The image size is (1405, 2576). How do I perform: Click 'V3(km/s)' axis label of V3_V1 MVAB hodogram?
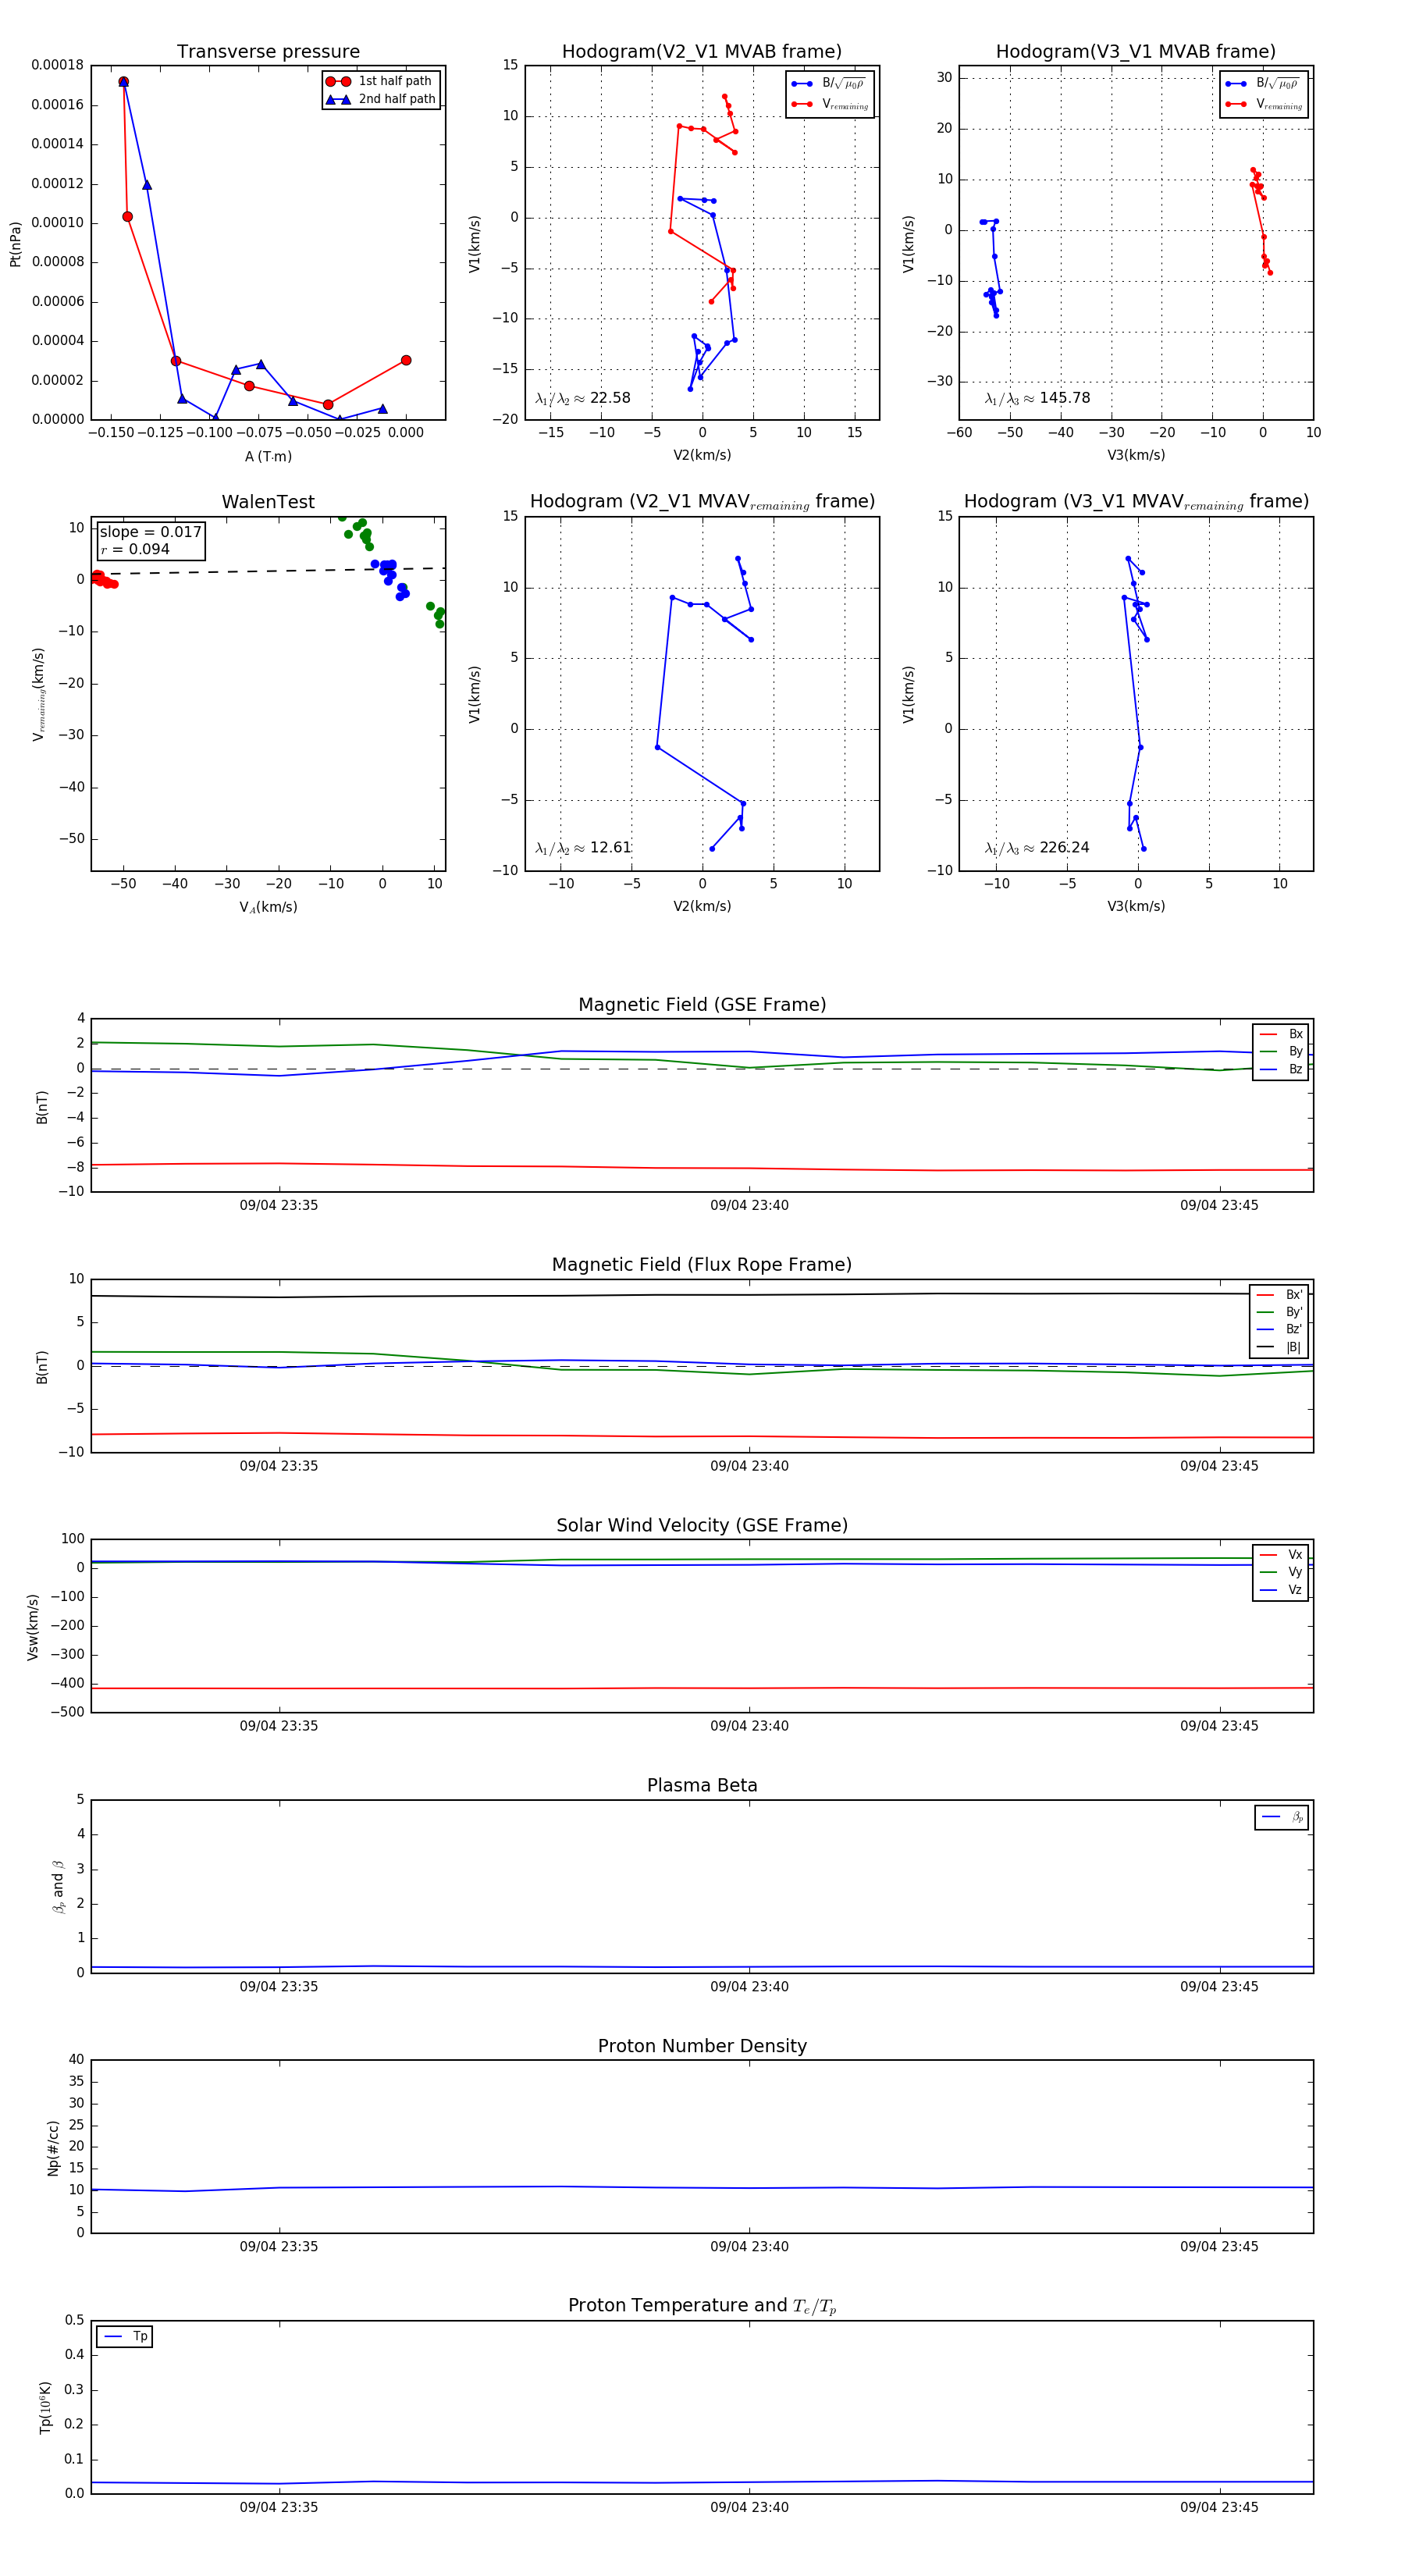coord(1136,455)
